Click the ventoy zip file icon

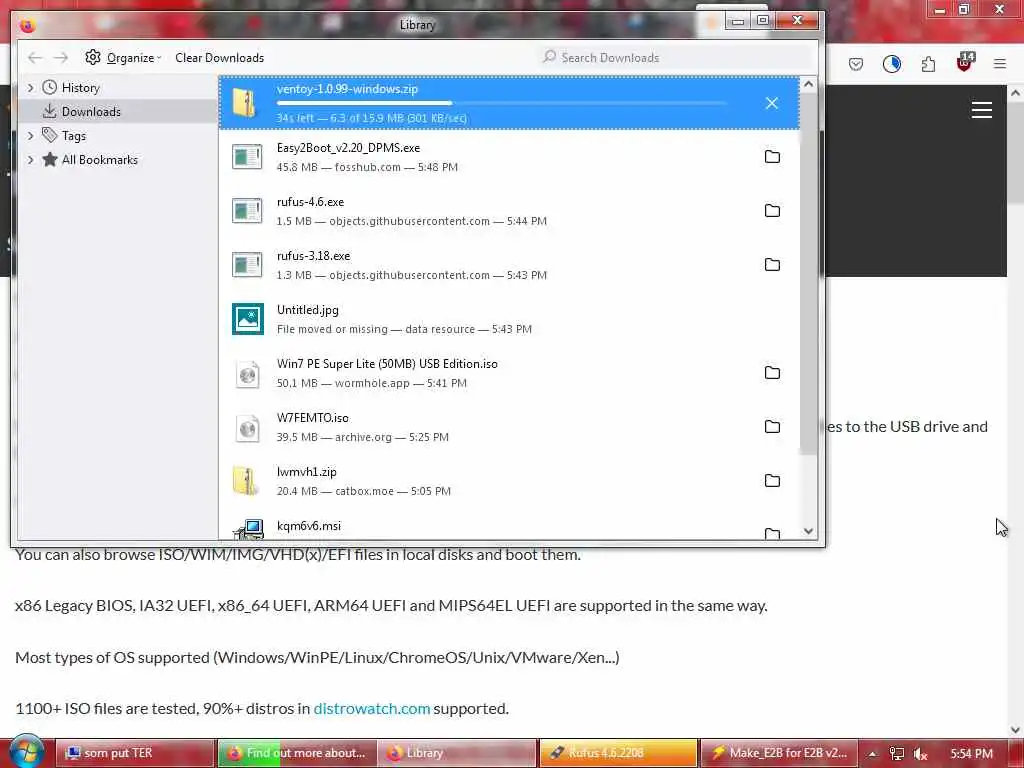247,103
